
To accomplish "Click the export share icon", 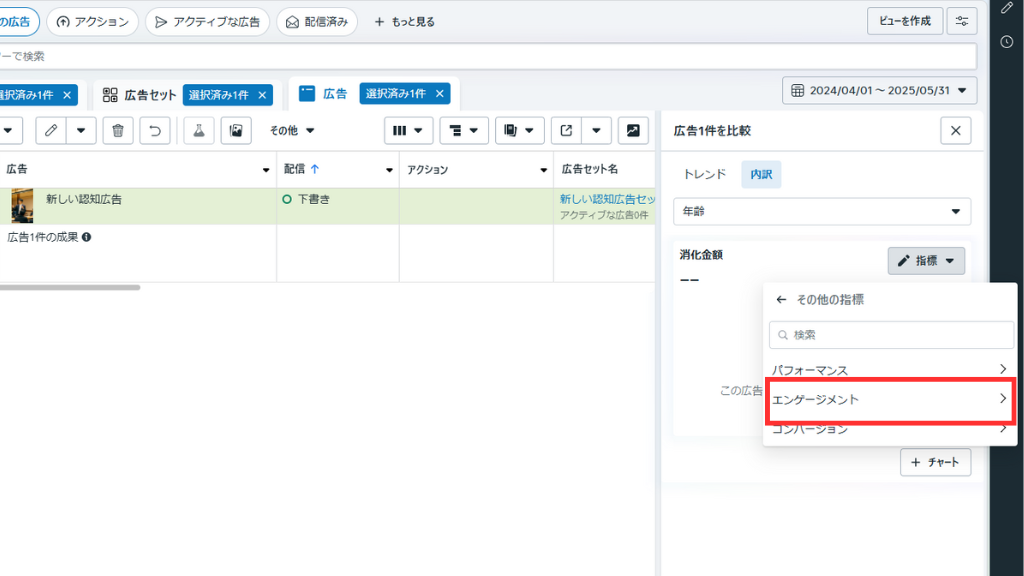I will [x=567, y=130].
